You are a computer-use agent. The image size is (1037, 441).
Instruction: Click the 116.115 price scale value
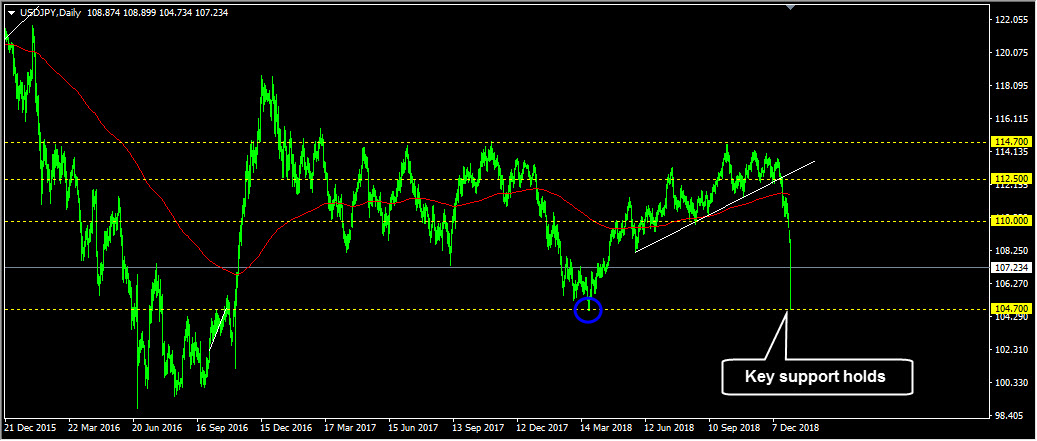coord(1011,120)
